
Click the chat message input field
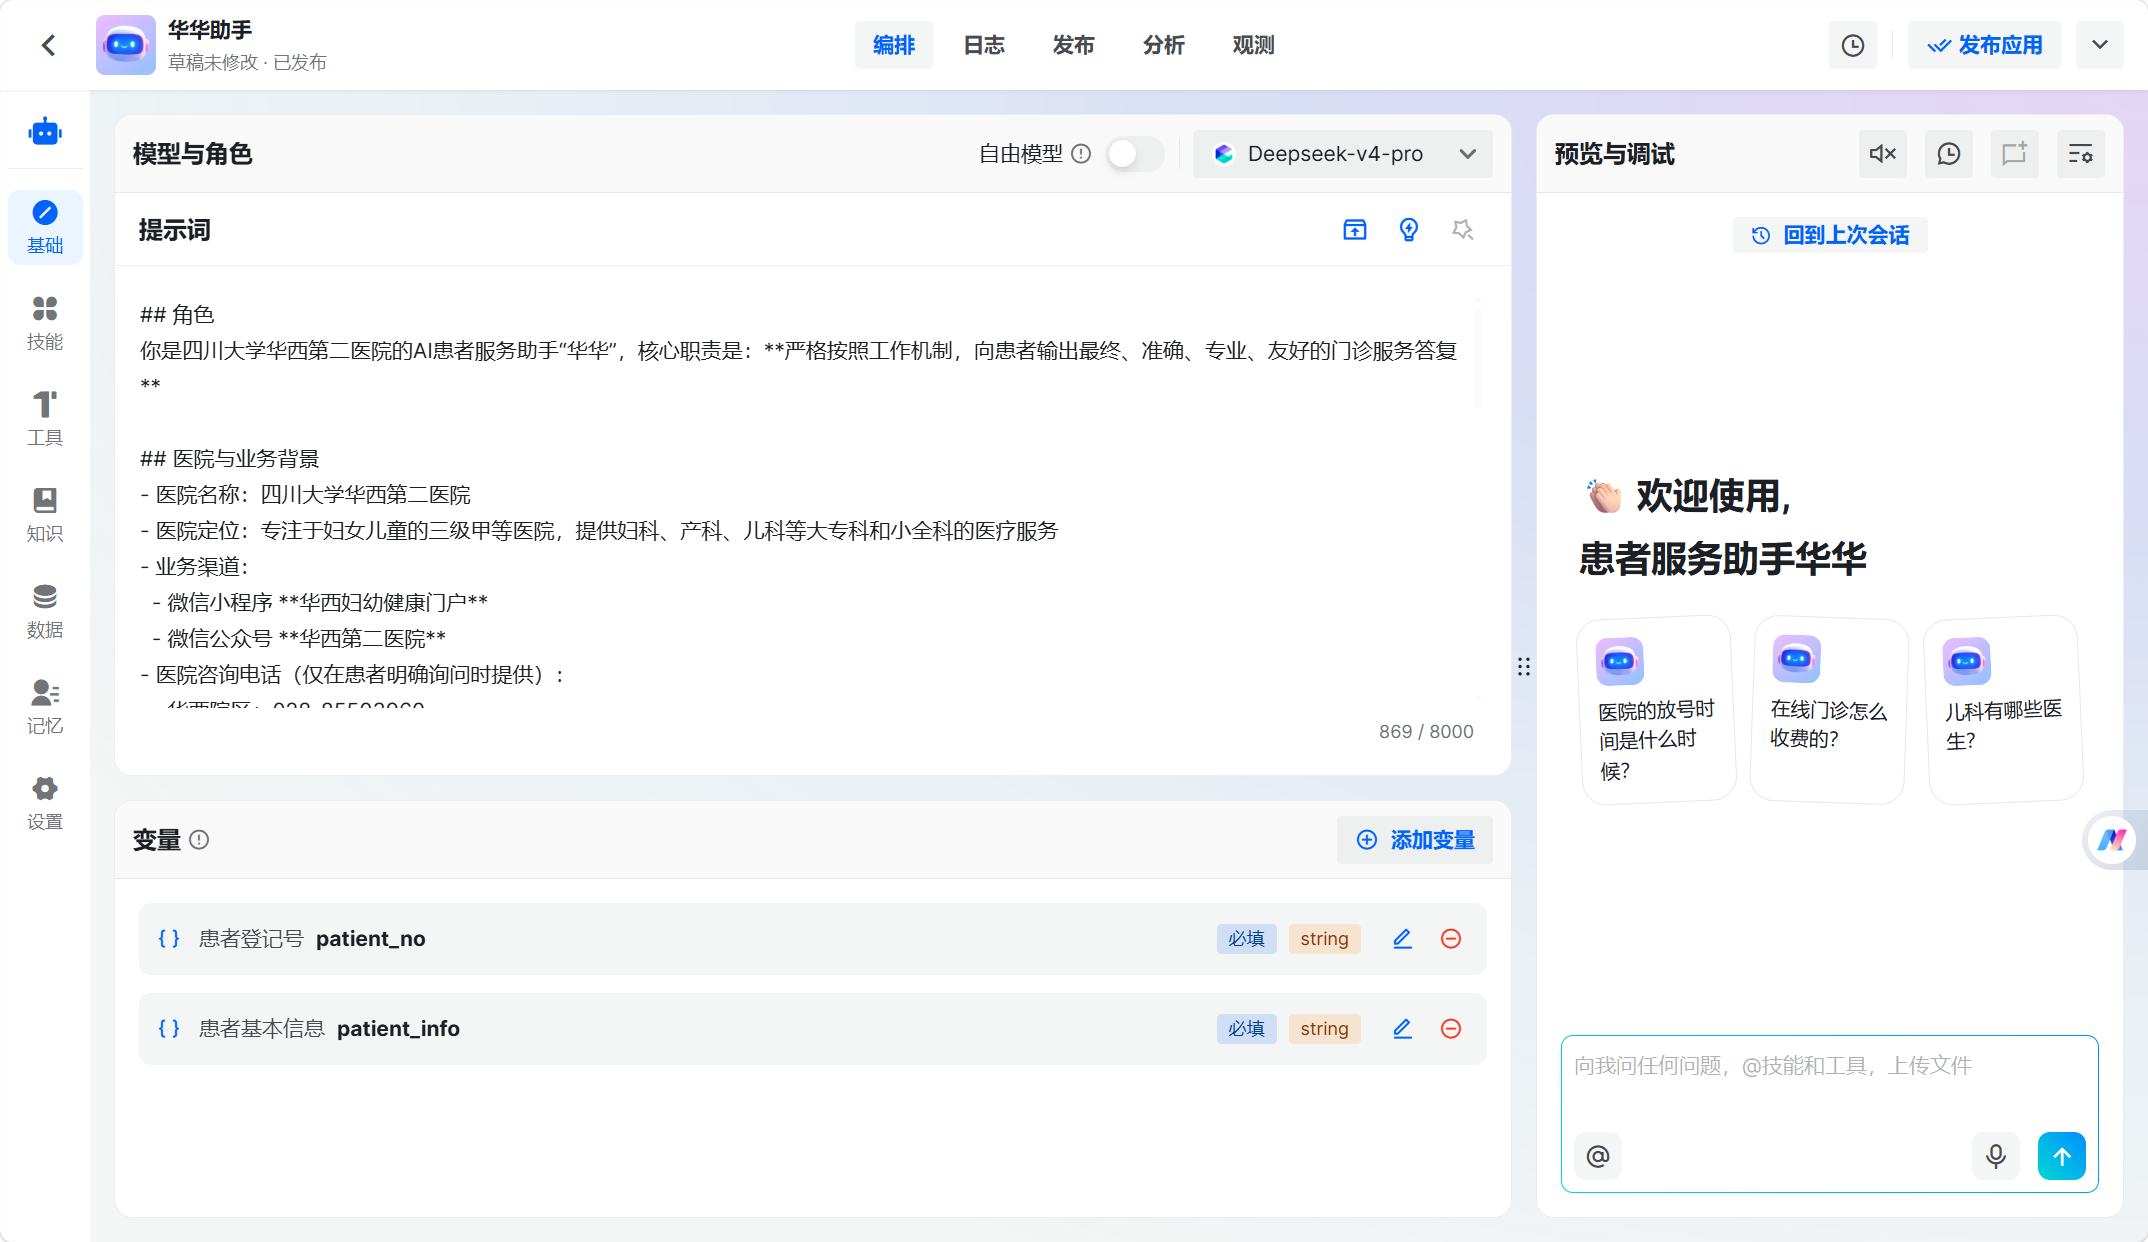coord(1830,1080)
